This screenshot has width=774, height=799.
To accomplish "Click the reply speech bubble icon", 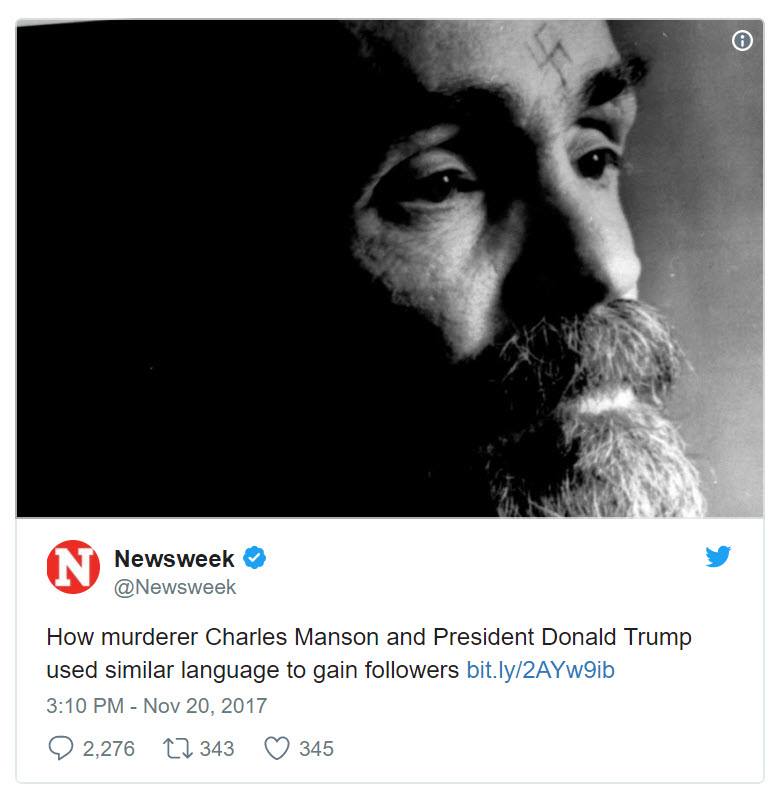I will point(61,748).
